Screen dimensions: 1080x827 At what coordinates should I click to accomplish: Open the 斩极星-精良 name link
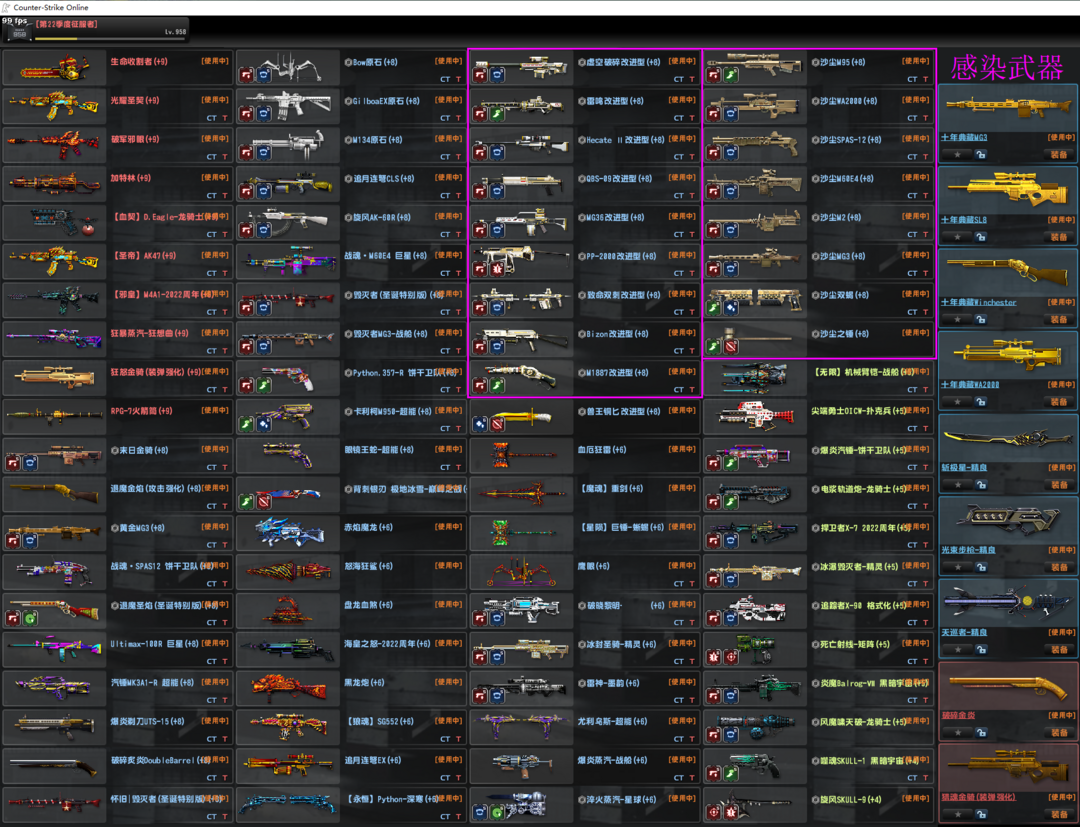point(964,468)
